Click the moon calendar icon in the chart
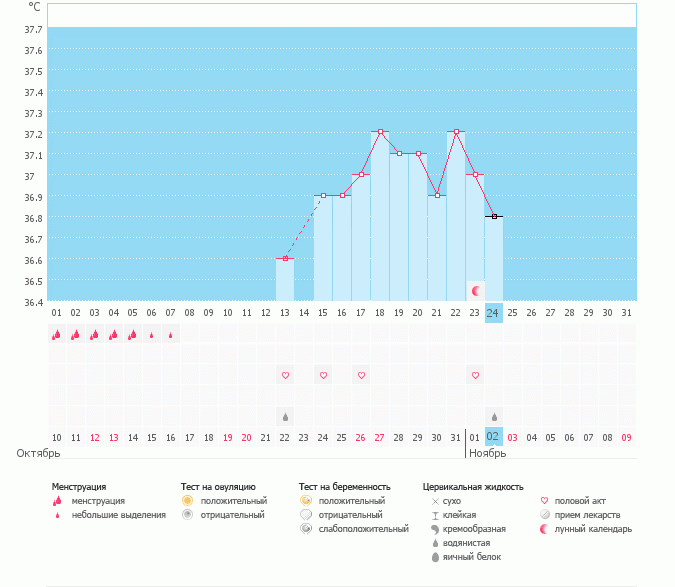 pos(476,291)
